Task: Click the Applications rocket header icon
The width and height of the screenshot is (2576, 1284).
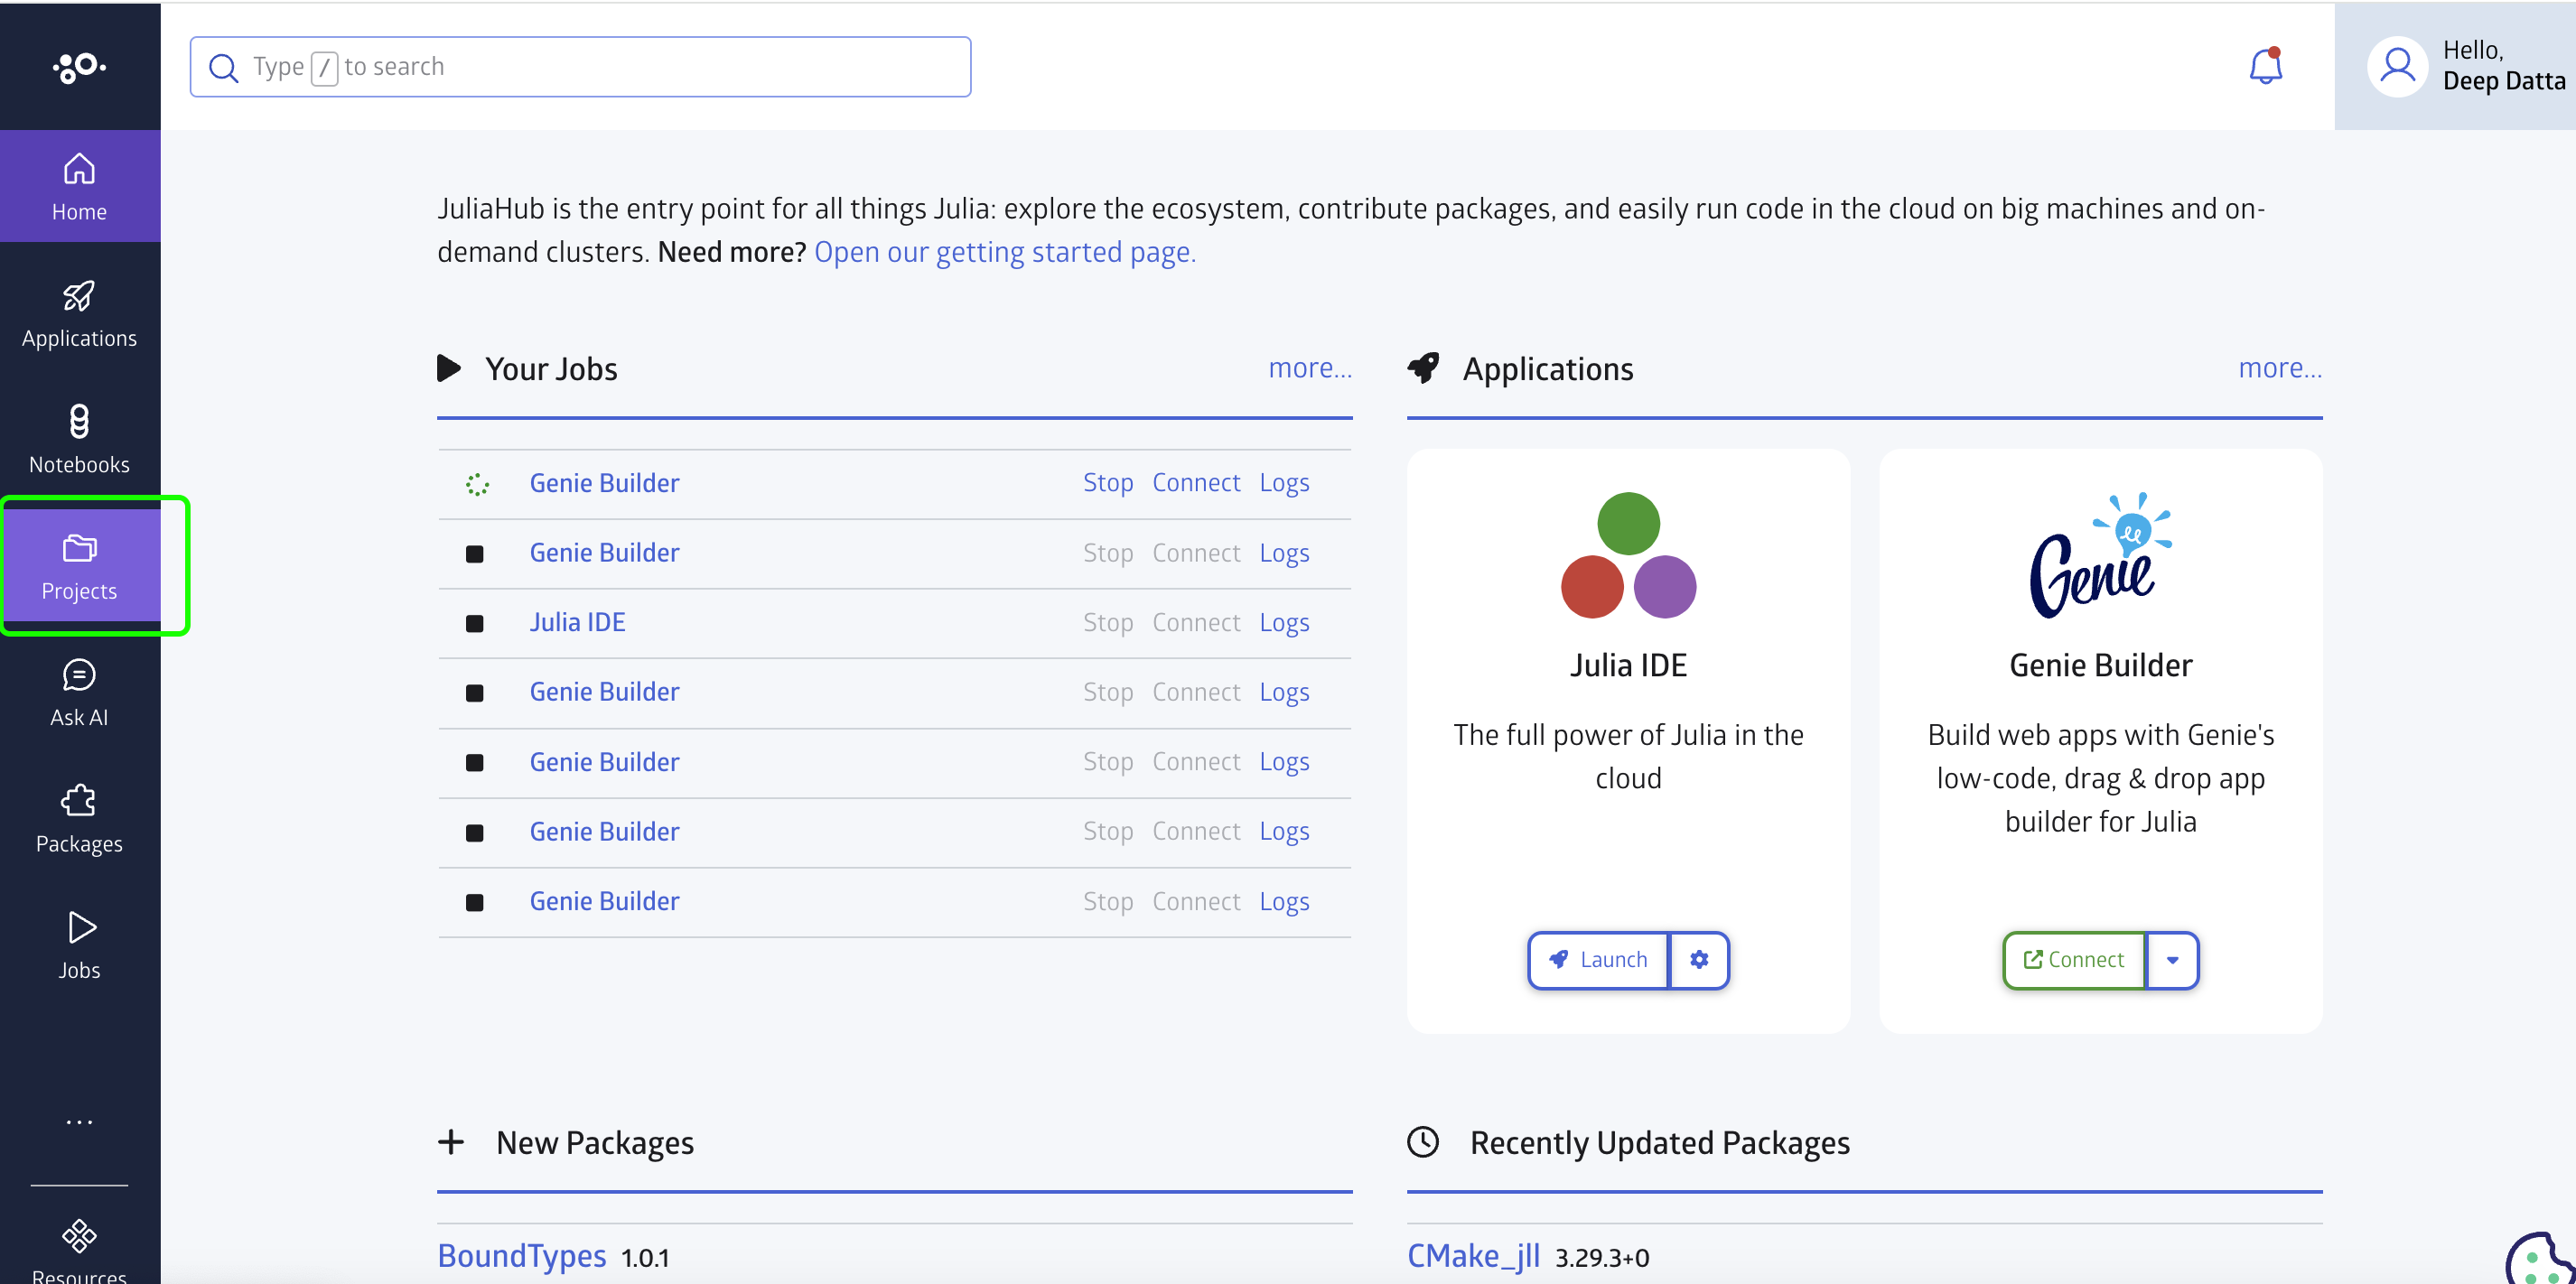Action: [x=1423, y=369]
